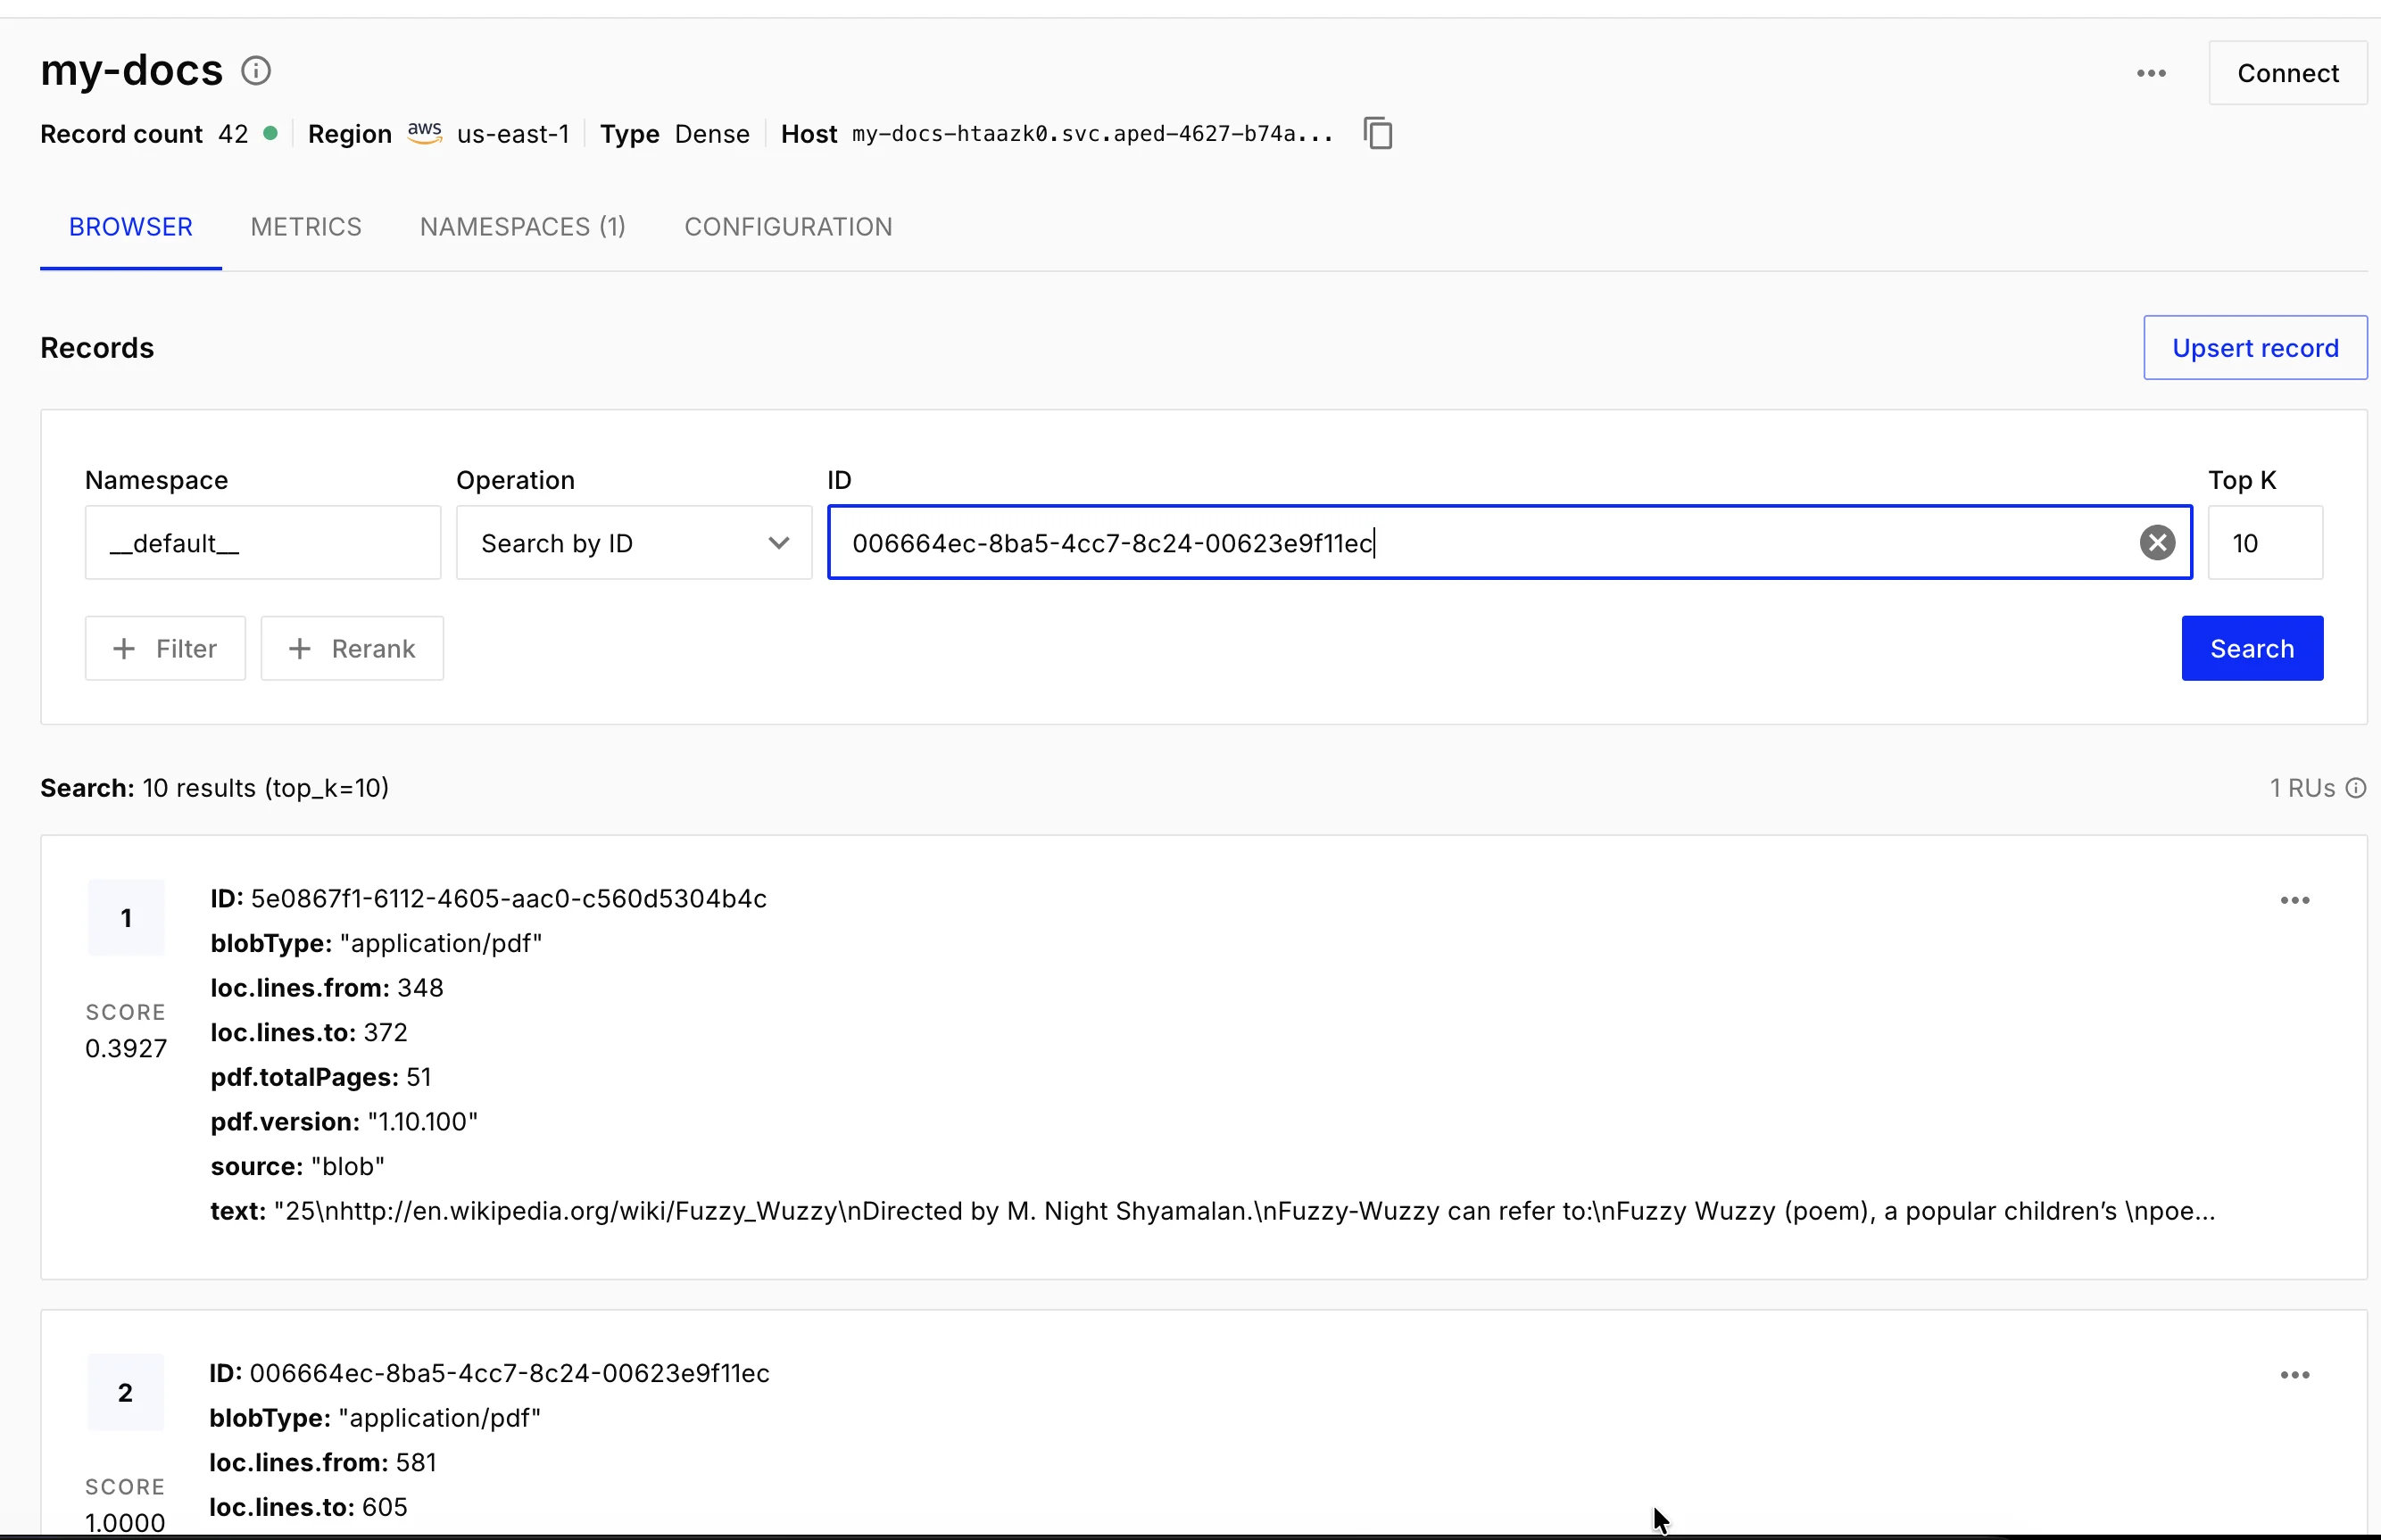Image resolution: width=2381 pixels, height=1540 pixels.
Task: Select the Browser tab
Action: pos(131,227)
